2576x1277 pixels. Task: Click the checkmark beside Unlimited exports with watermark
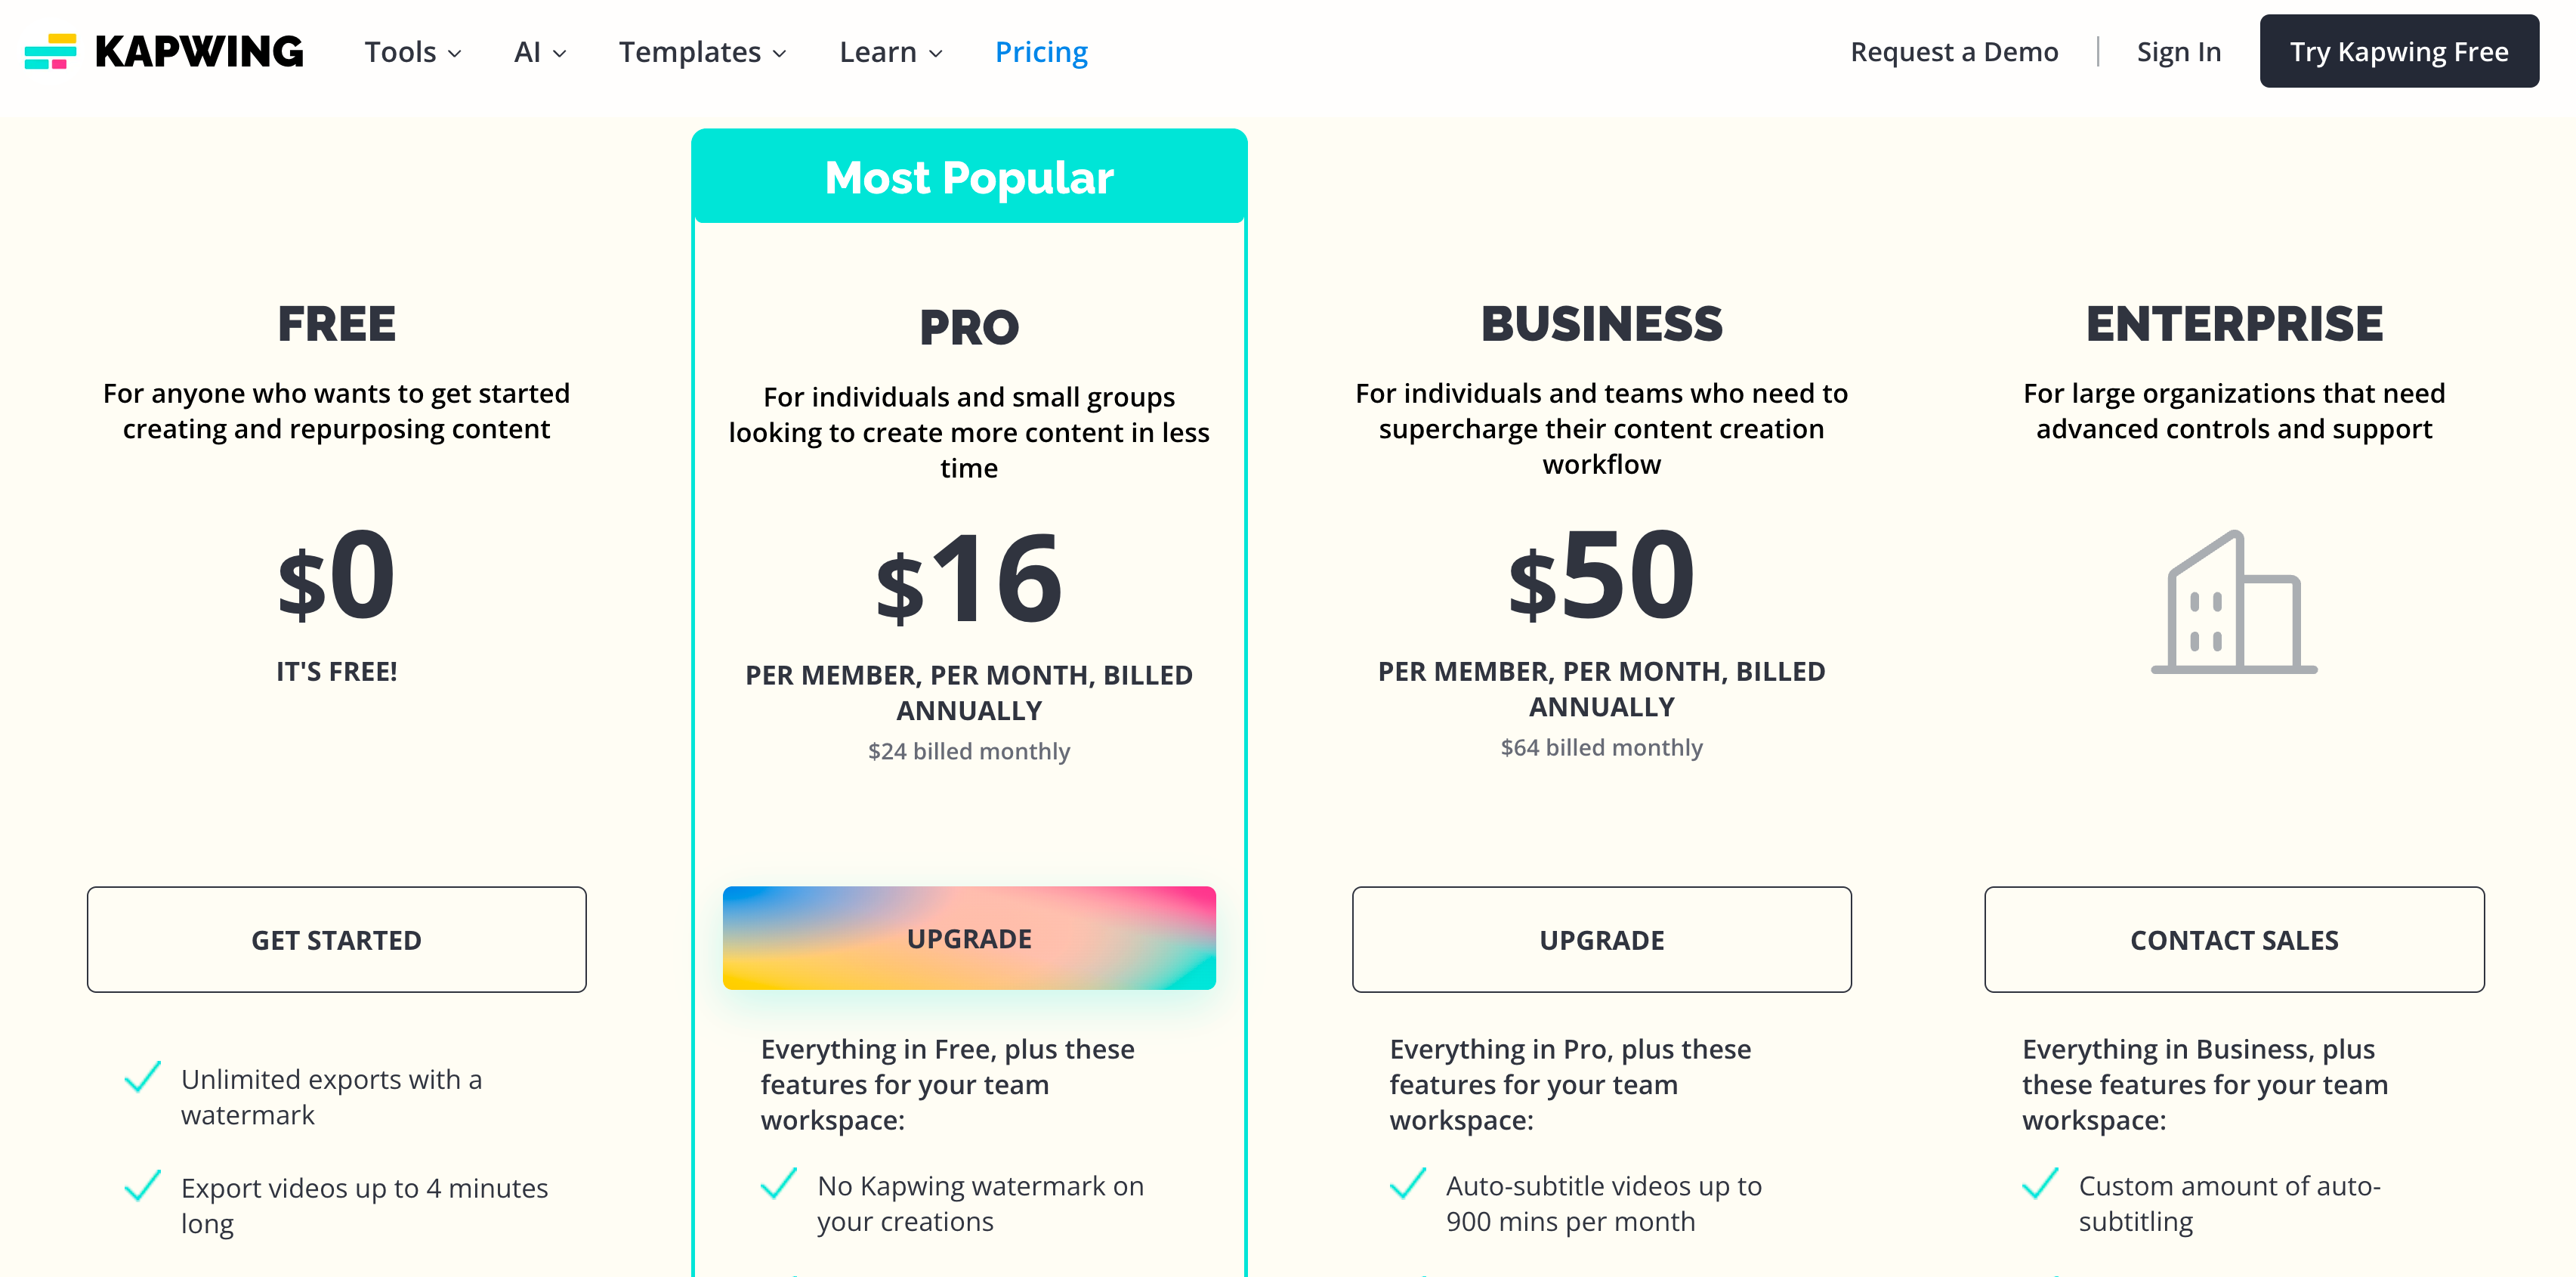(x=142, y=1078)
